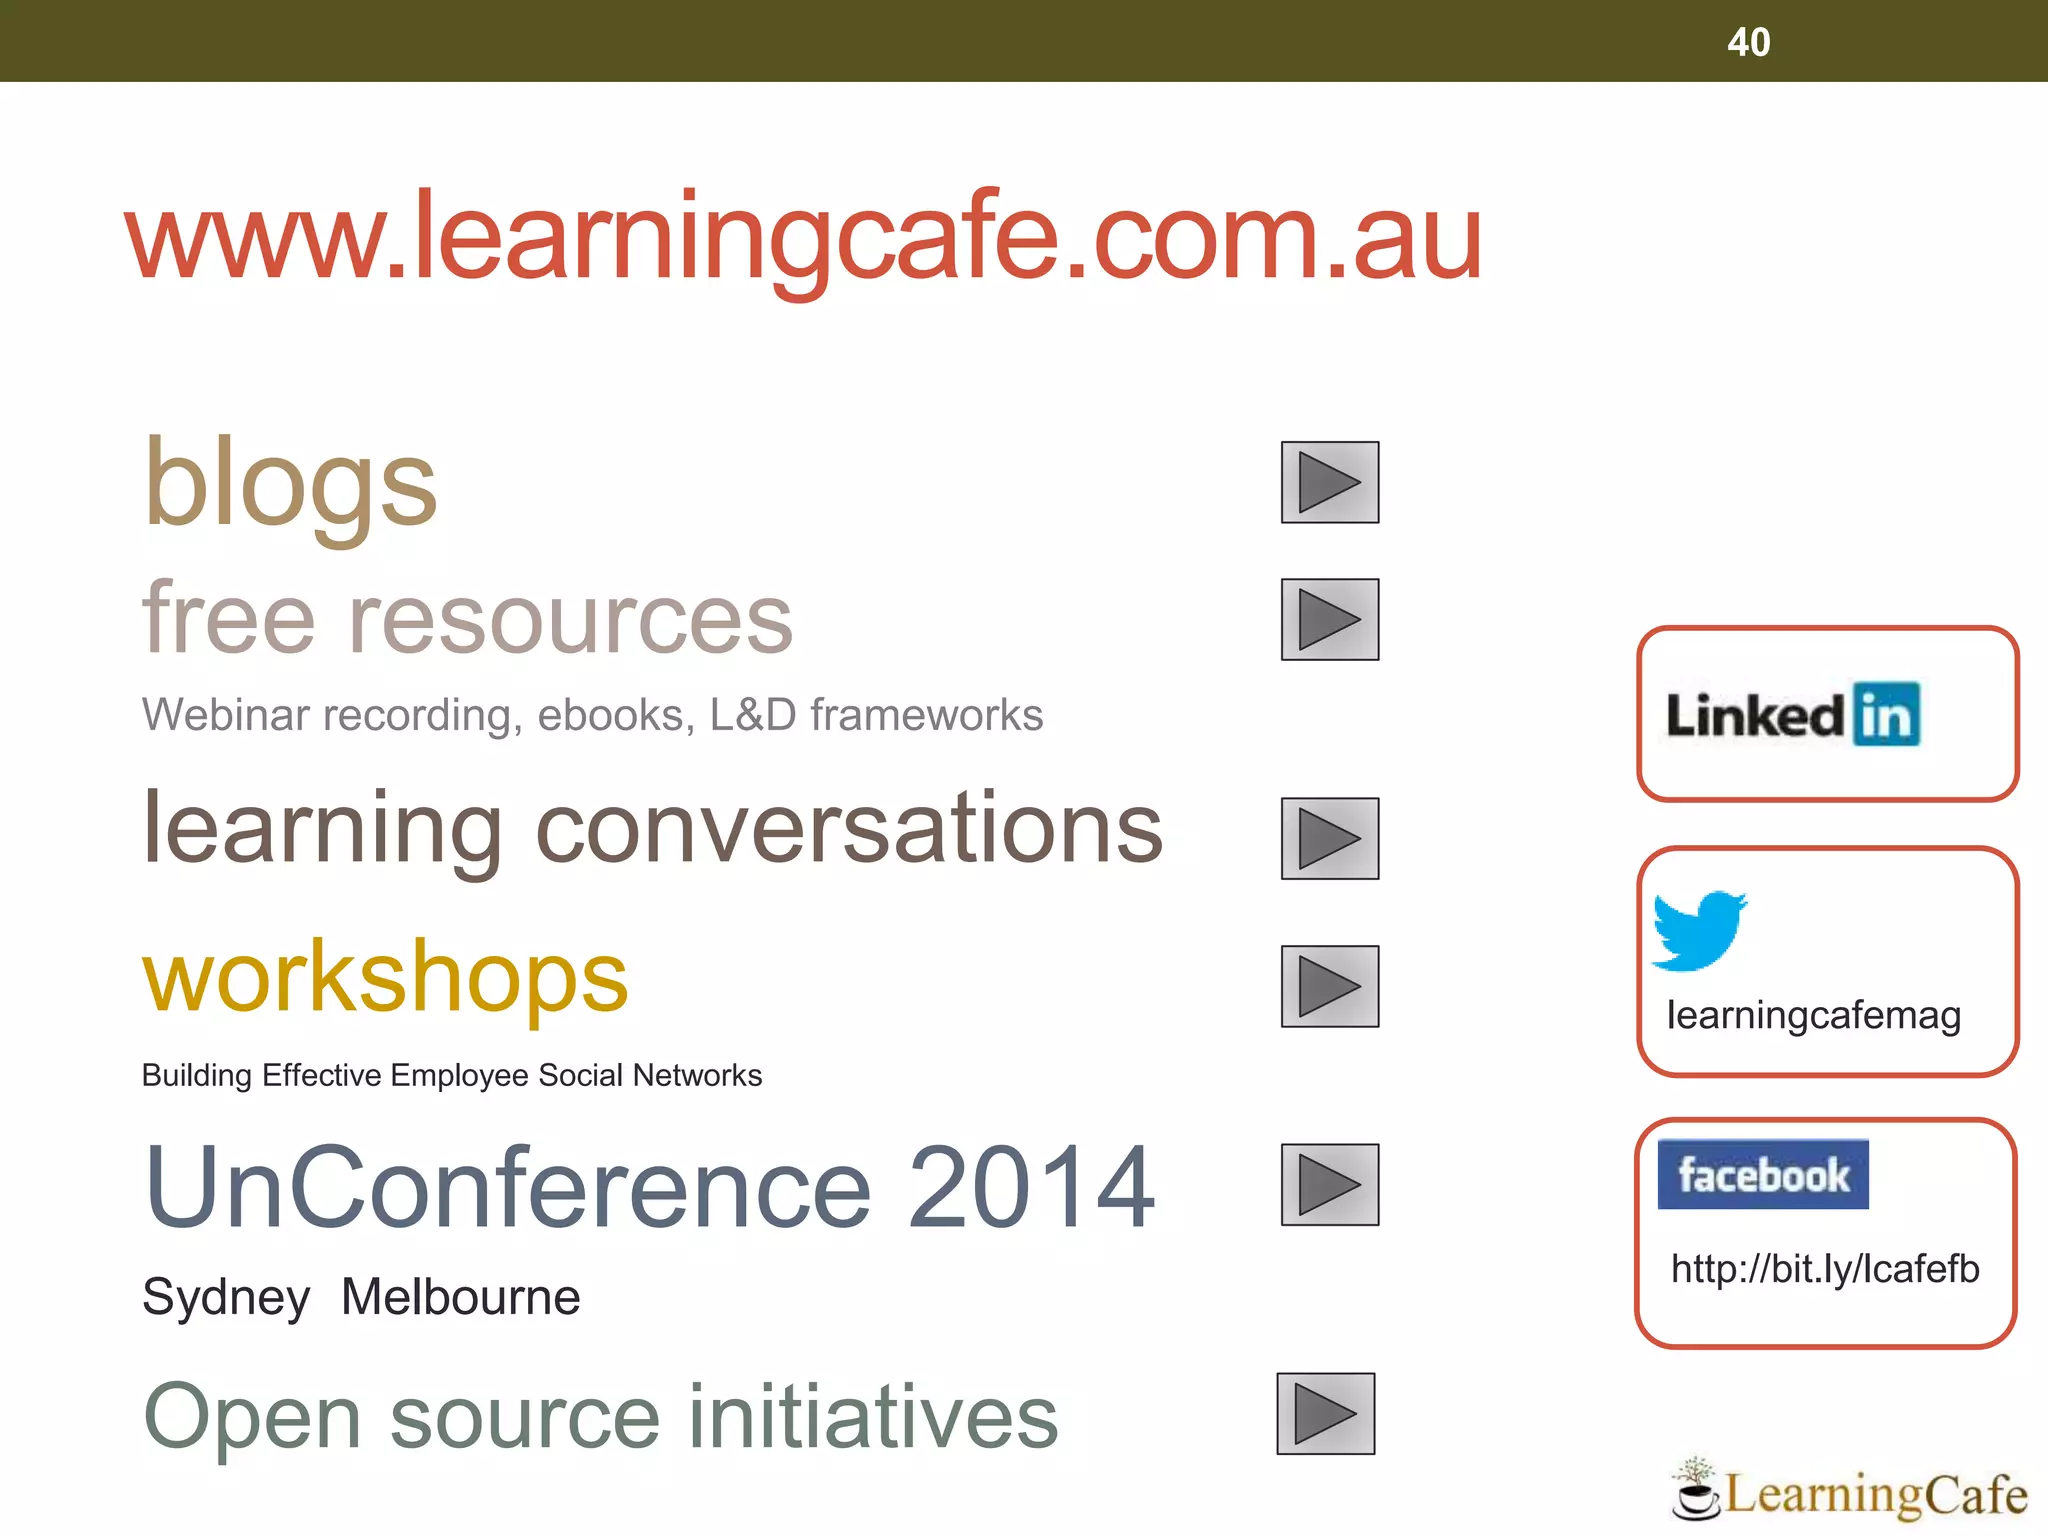Click the UnConference 2014 heading
This screenshot has width=2048, height=1536.
pyautogui.click(x=650, y=1186)
